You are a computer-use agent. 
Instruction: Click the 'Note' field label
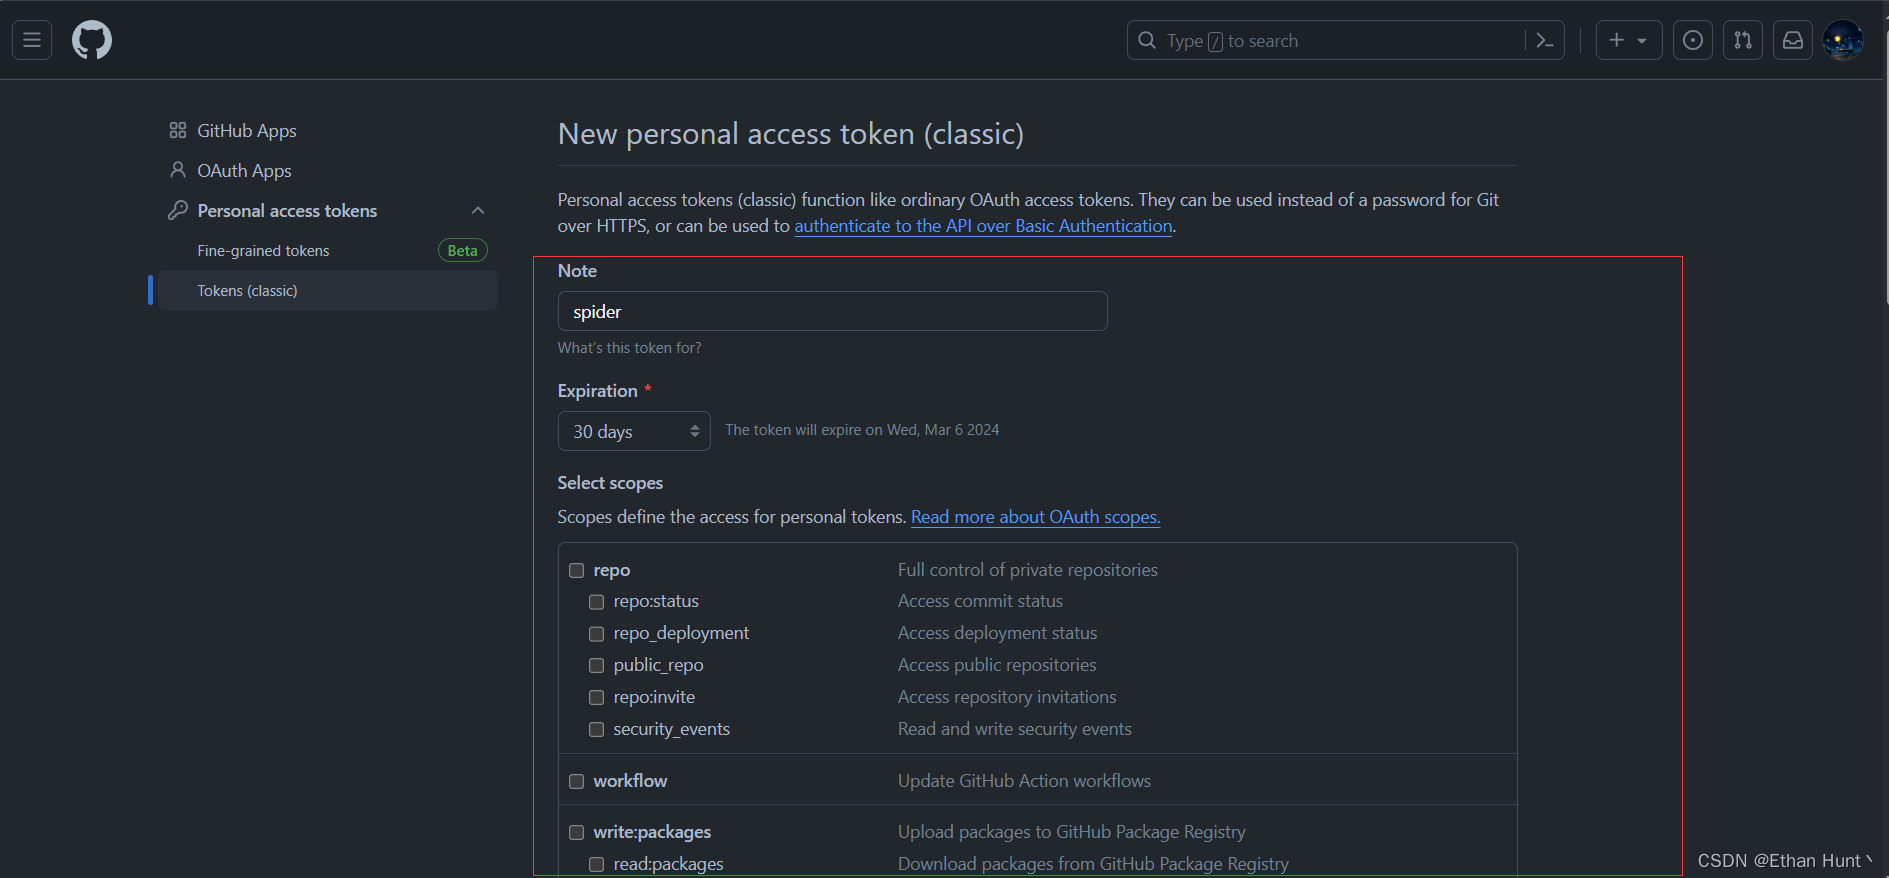[x=577, y=271]
